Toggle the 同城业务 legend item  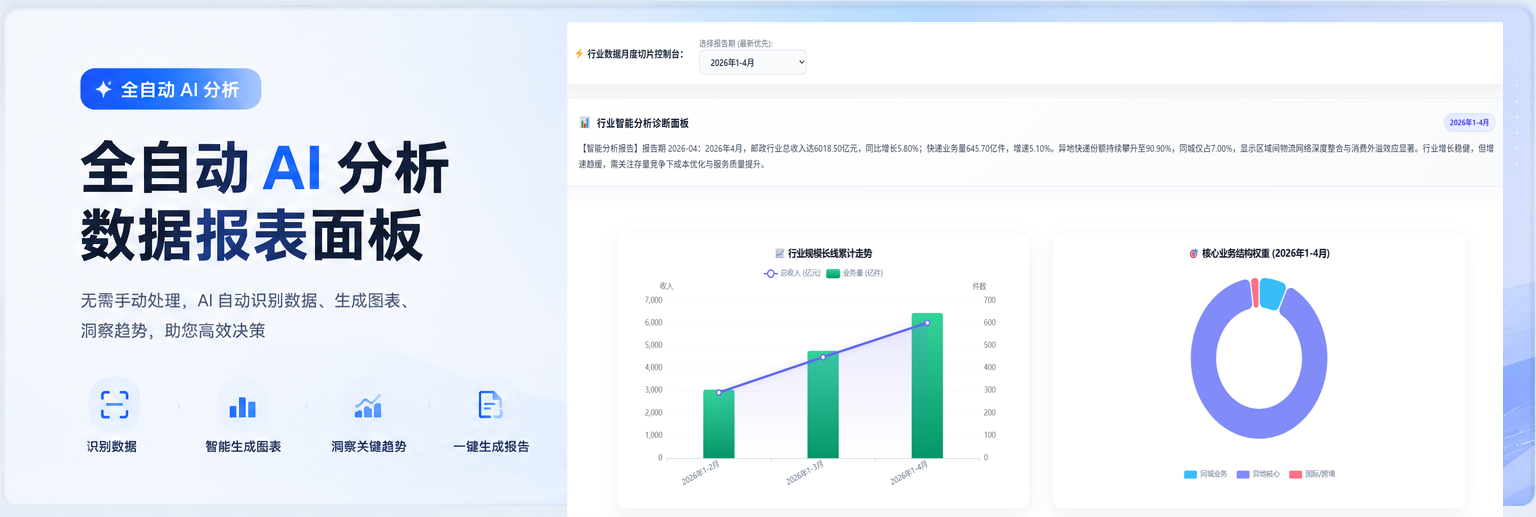(1205, 474)
